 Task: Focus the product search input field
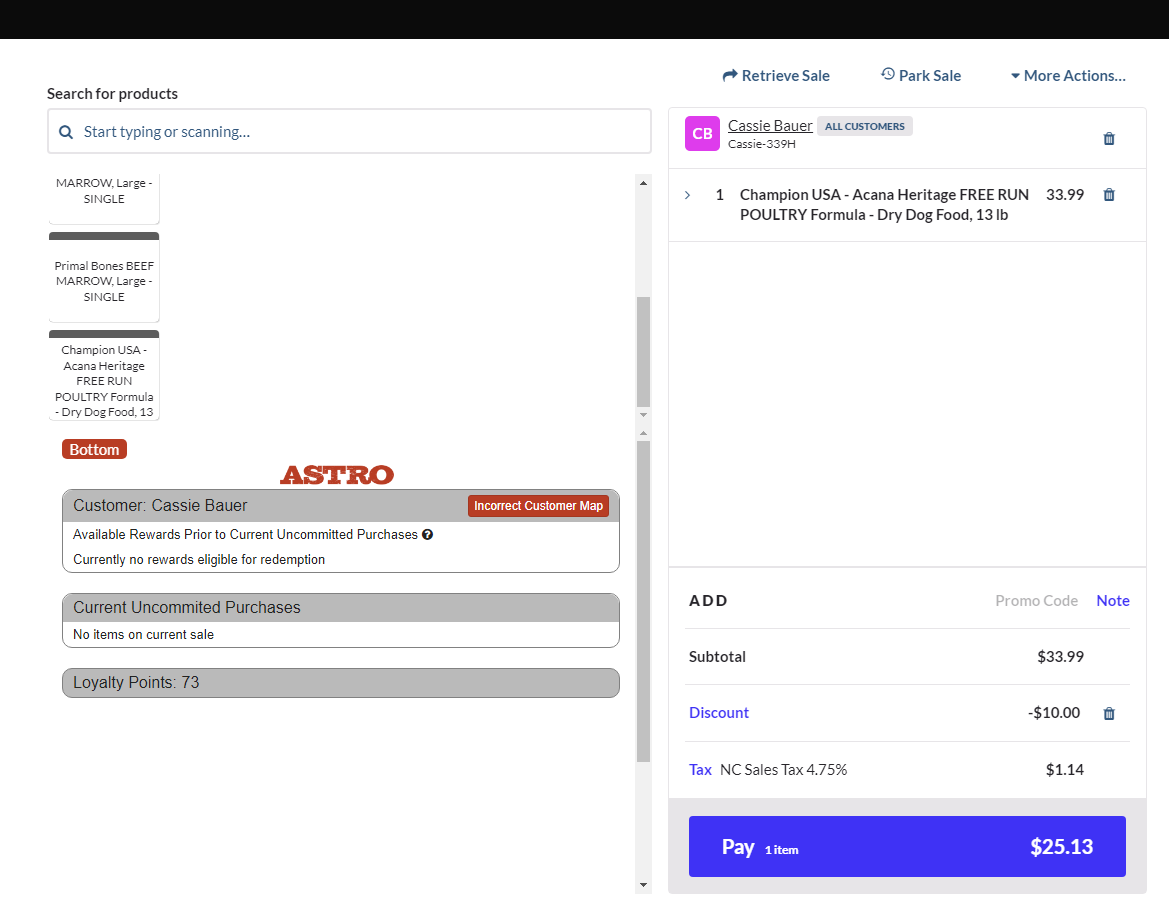click(x=360, y=132)
